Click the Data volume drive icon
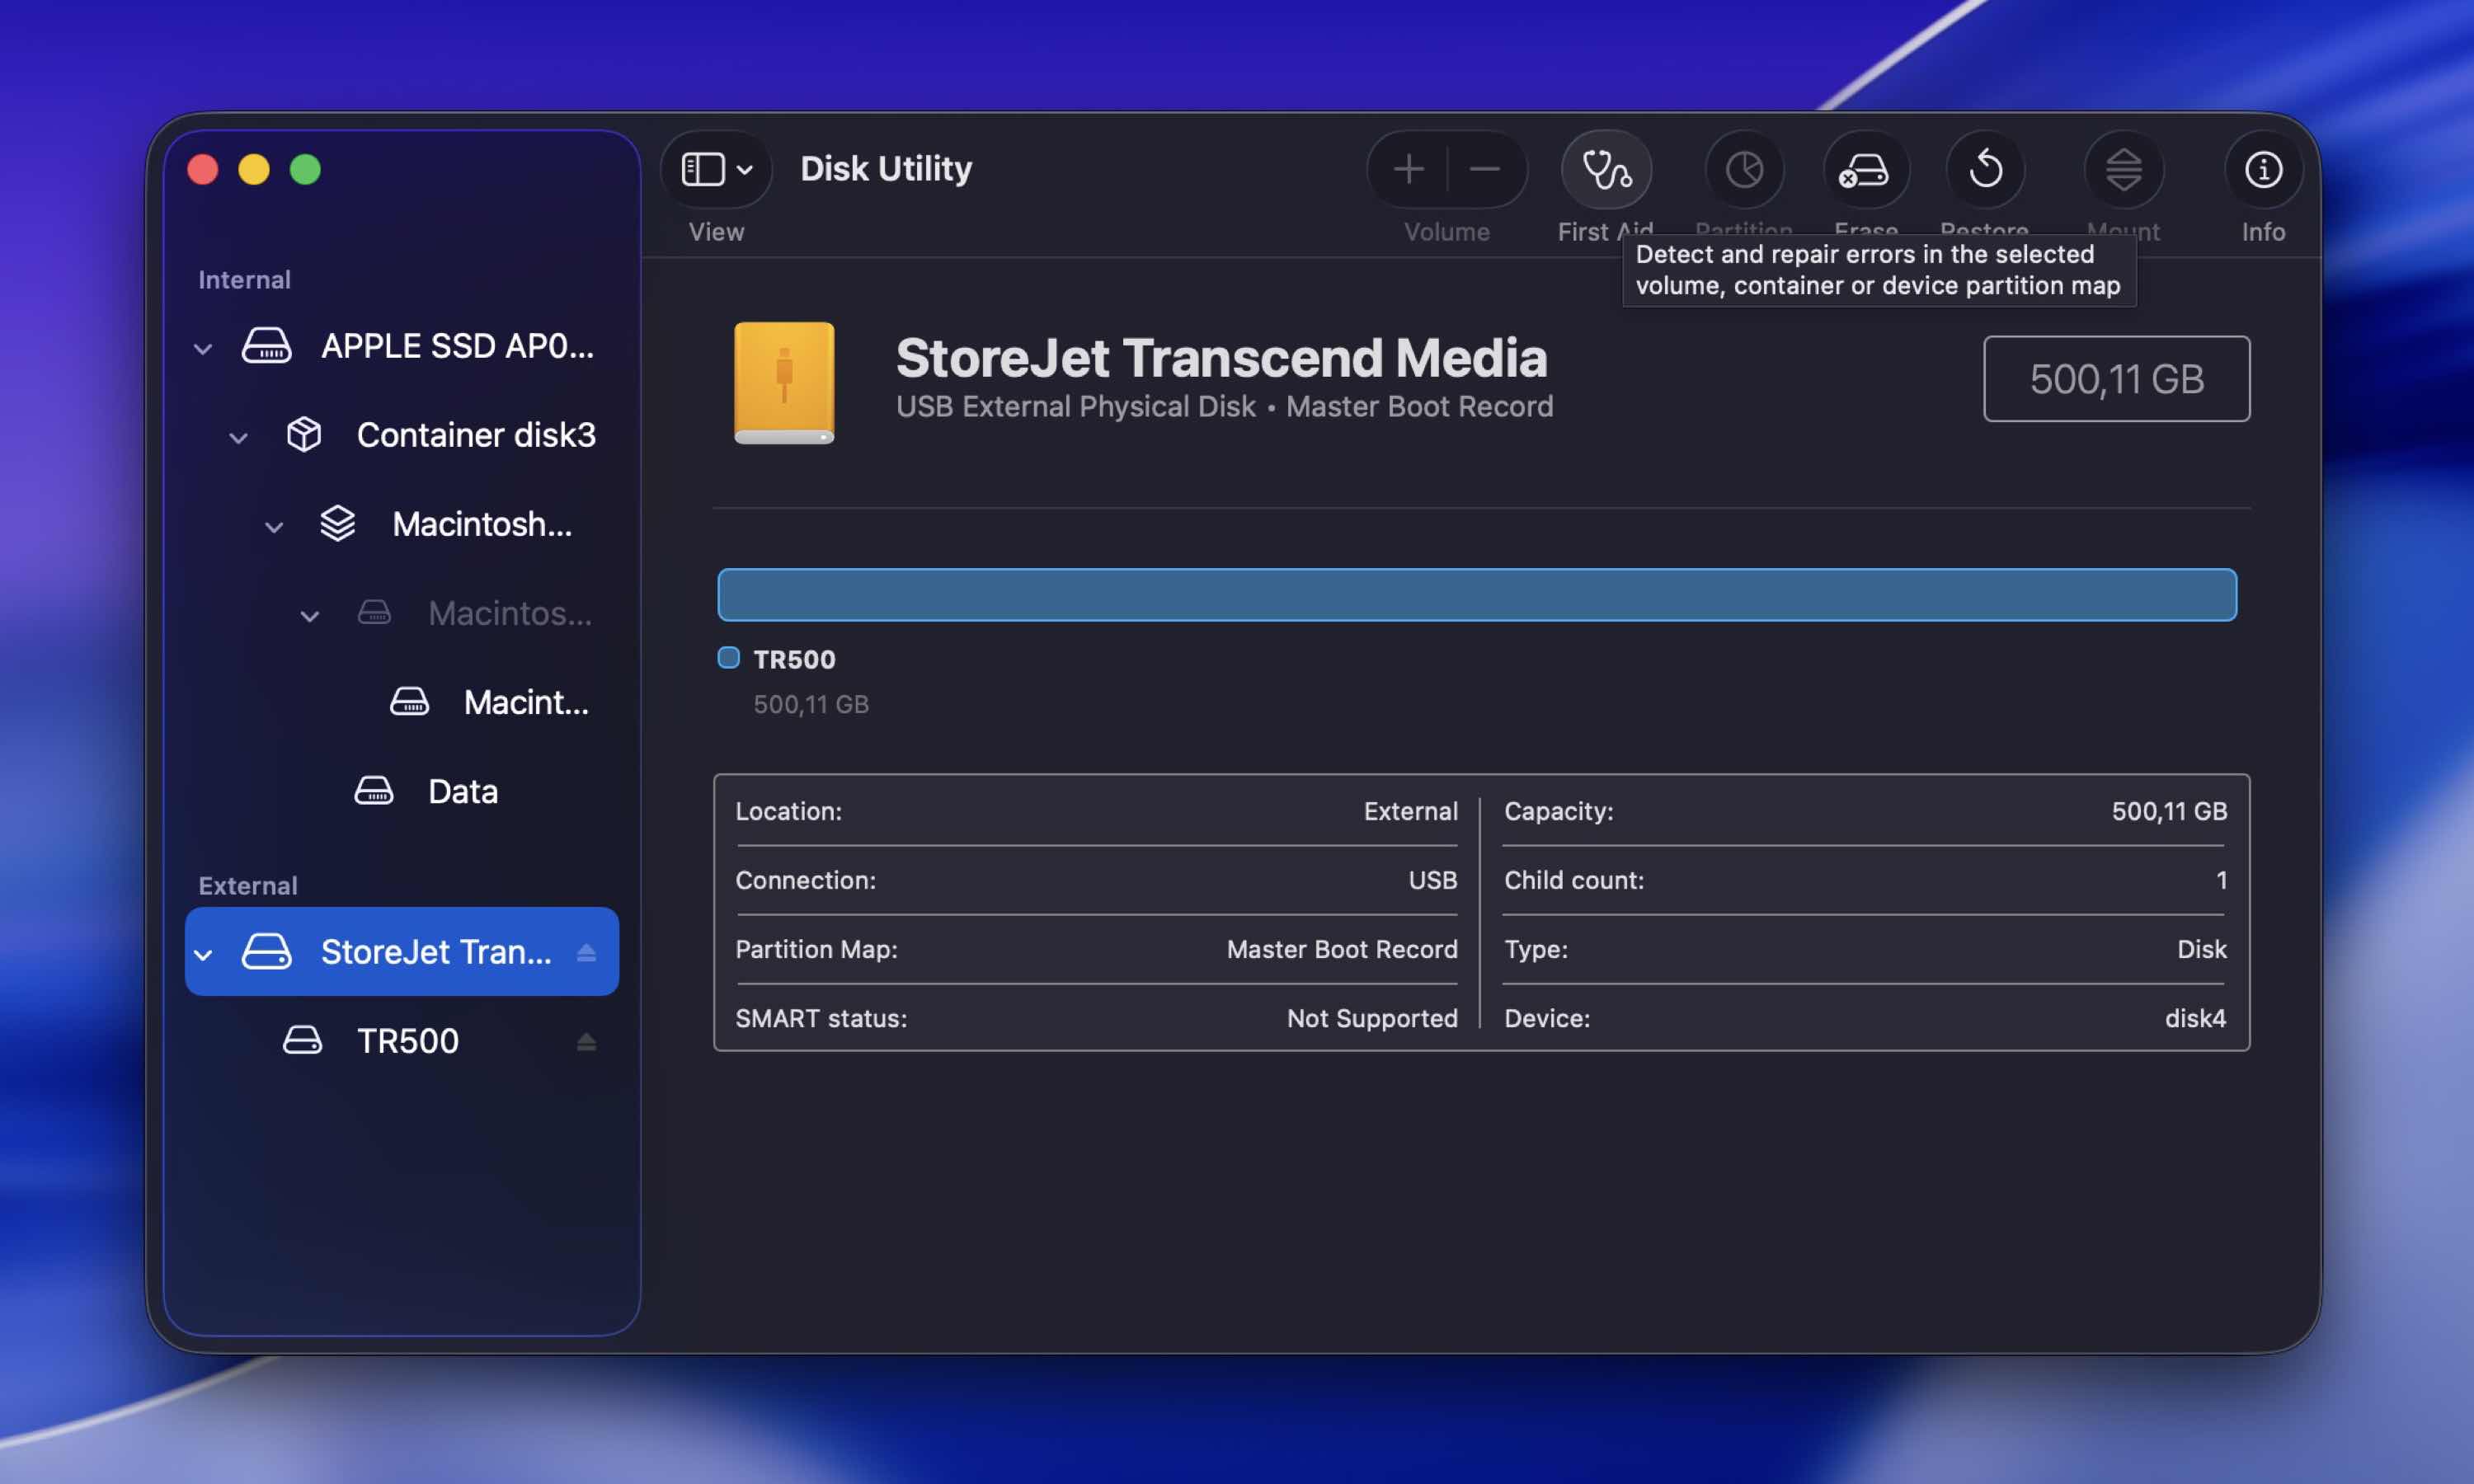 tap(374, 791)
